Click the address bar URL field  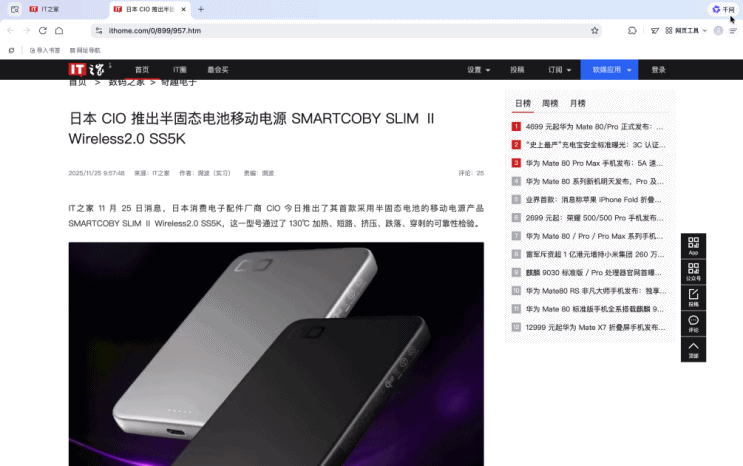click(346, 30)
